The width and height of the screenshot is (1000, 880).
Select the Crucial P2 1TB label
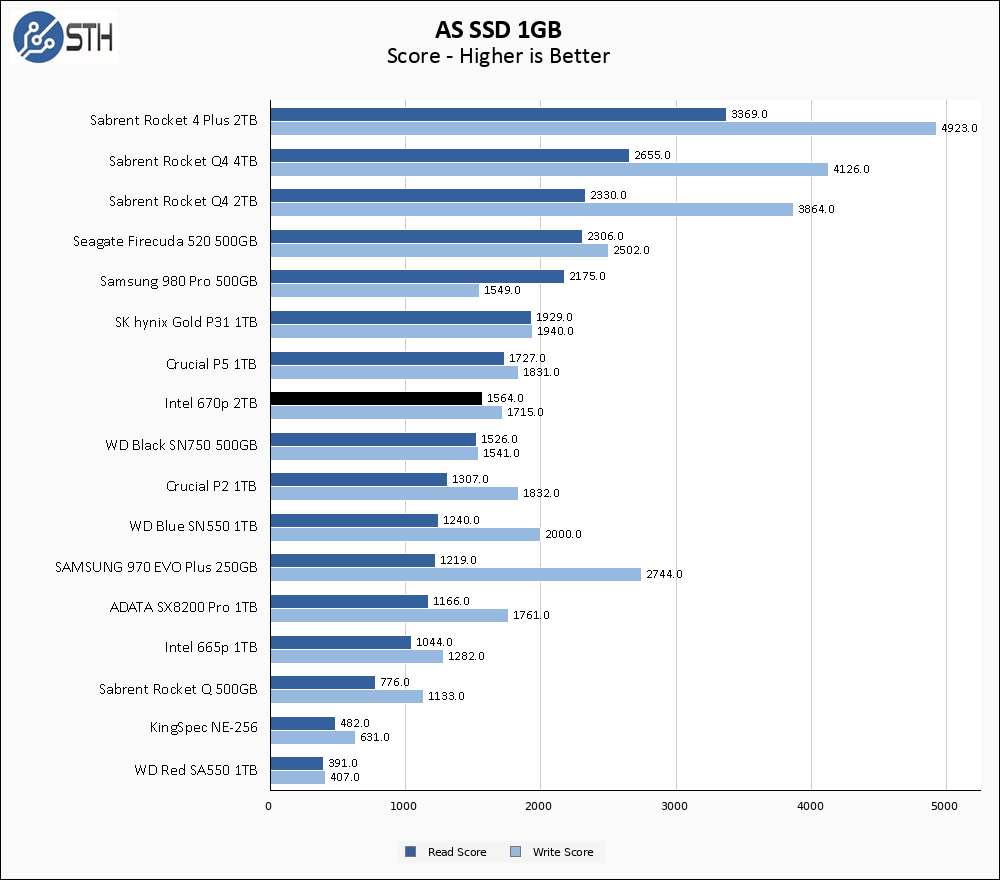211,487
